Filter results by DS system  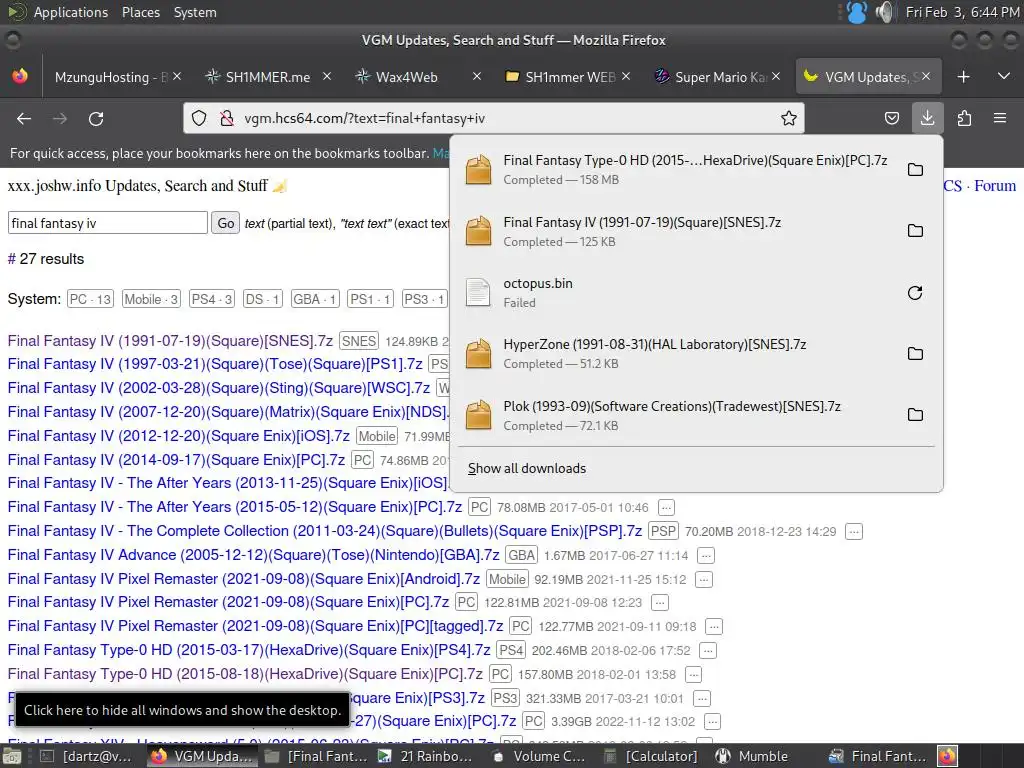[262, 299]
